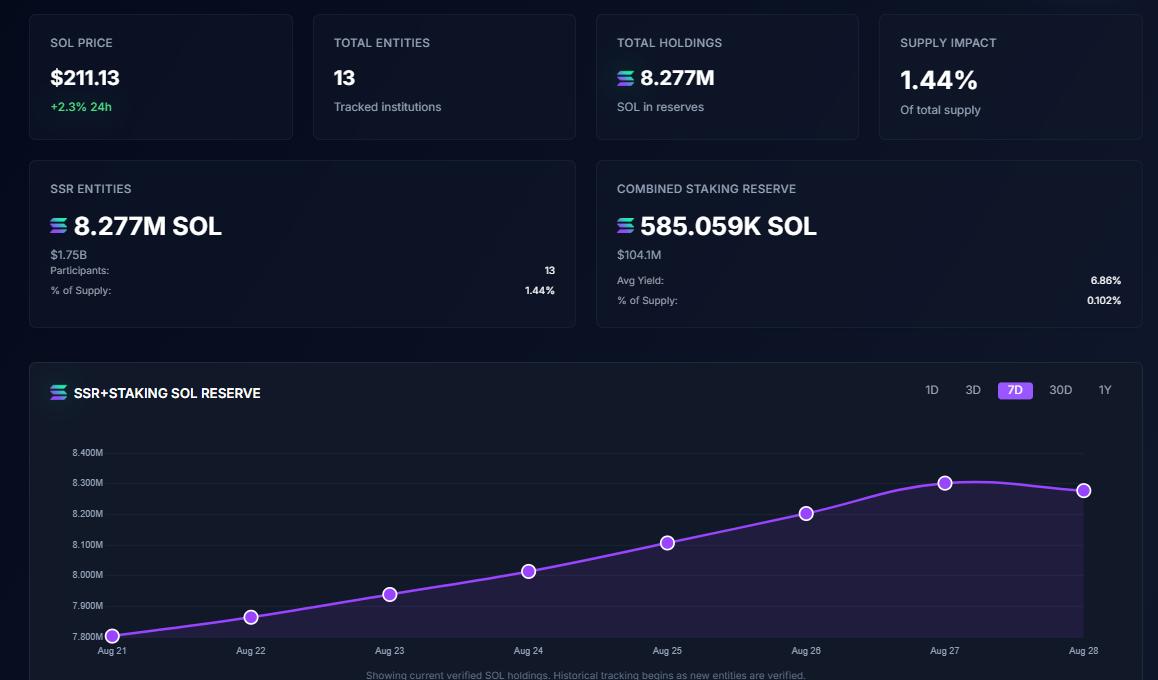1158x680 pixels.
Task: Switch chart to 1Y view
Action: (x=1105, y=390)
